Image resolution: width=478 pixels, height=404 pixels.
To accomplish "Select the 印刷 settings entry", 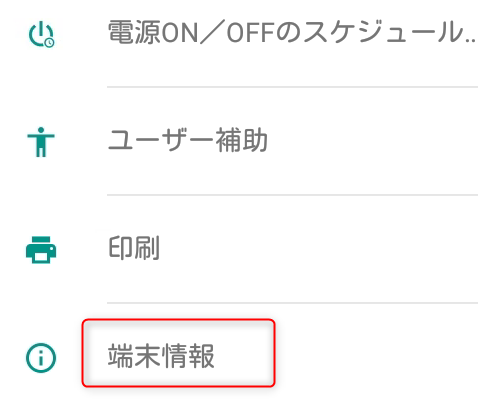I will point(134,248).
